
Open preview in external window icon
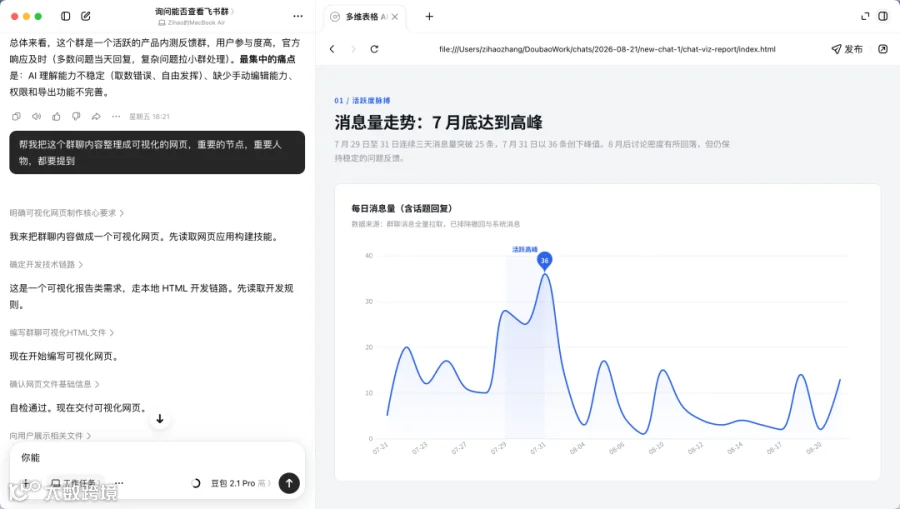pos(883,49)
